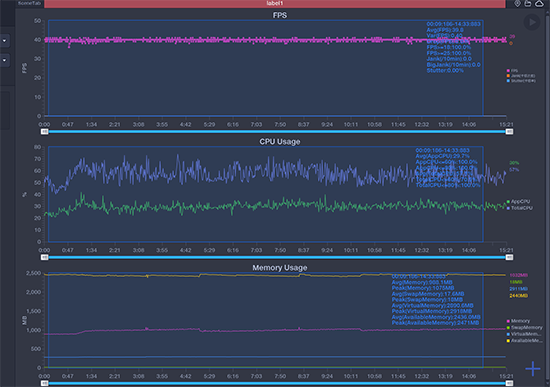Click the Memory Usage right range slider handle
Image resolution: width=550 pixels, height=387 pixels.
510,383
